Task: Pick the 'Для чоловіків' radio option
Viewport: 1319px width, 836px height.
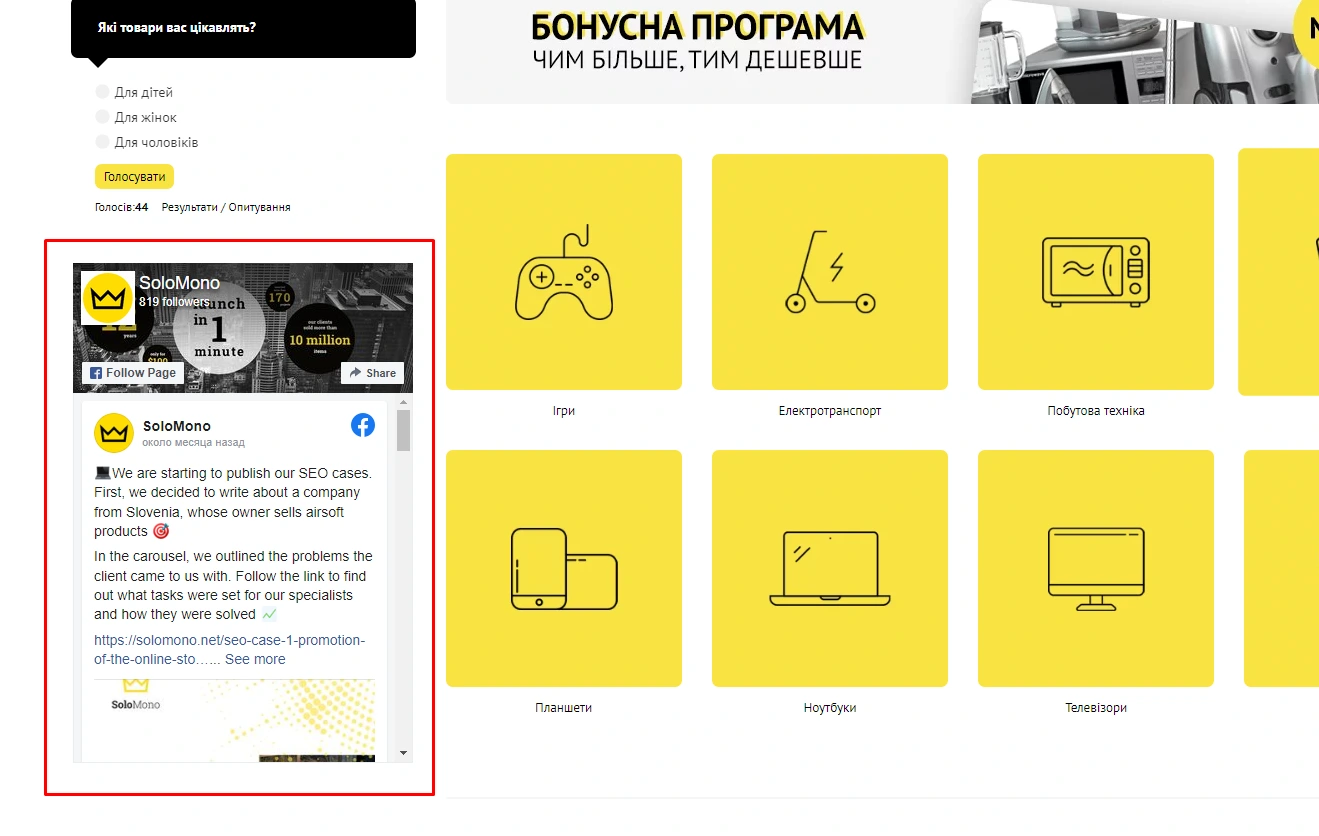Action: click(x=102, y=142)
